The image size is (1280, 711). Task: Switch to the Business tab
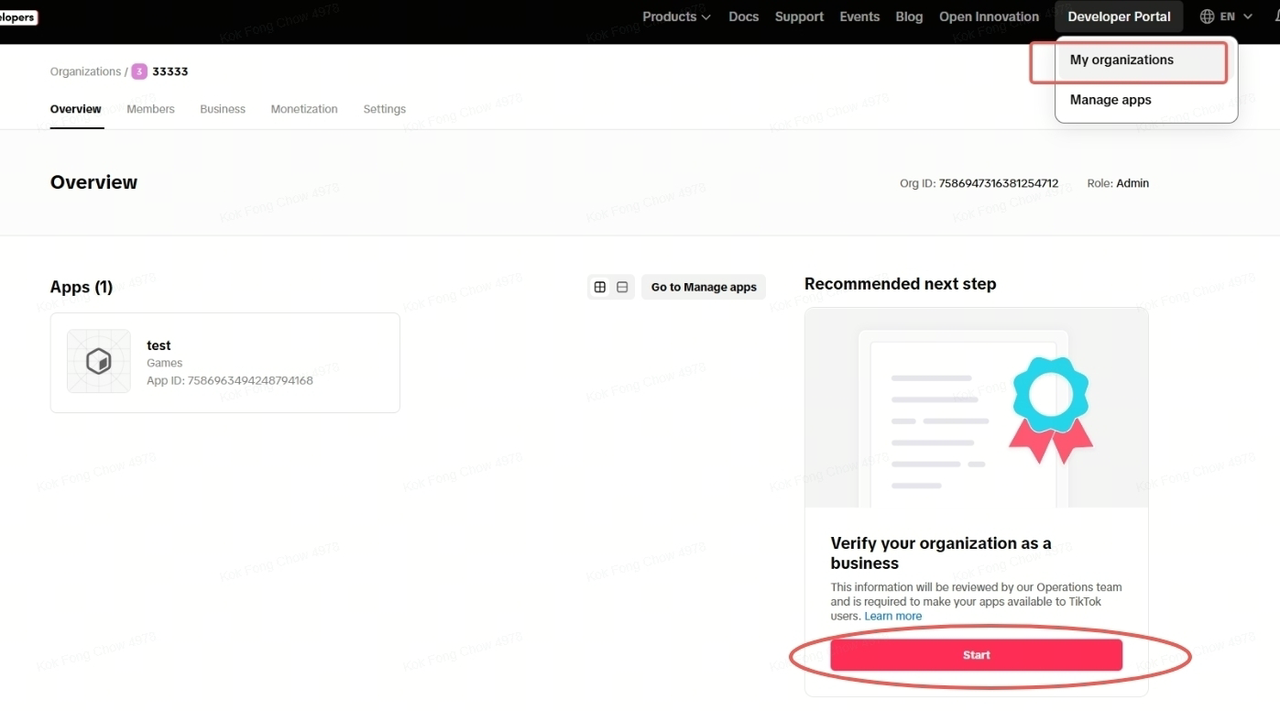coord(222,109)
